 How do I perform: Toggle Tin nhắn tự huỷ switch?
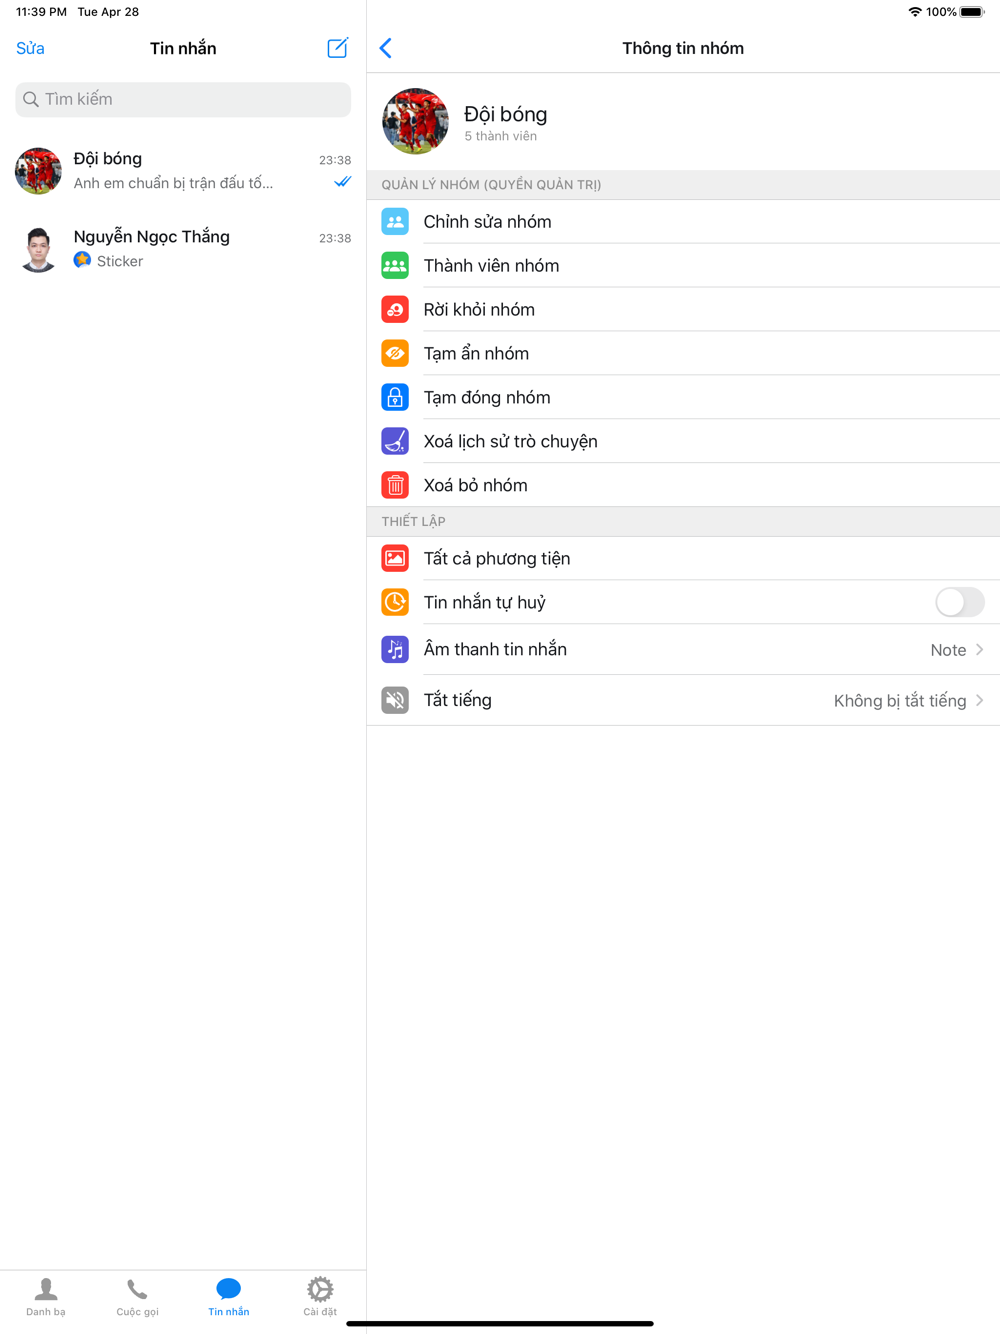[x=960, y=602]
